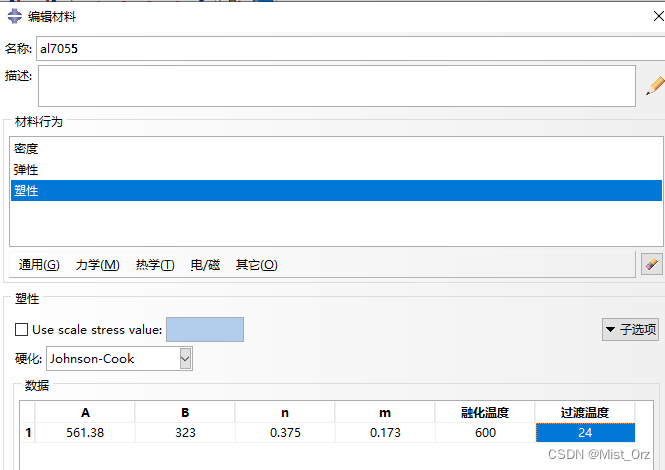Open the Johnson-Cook hardening dropdown

(x=184, y=358)
